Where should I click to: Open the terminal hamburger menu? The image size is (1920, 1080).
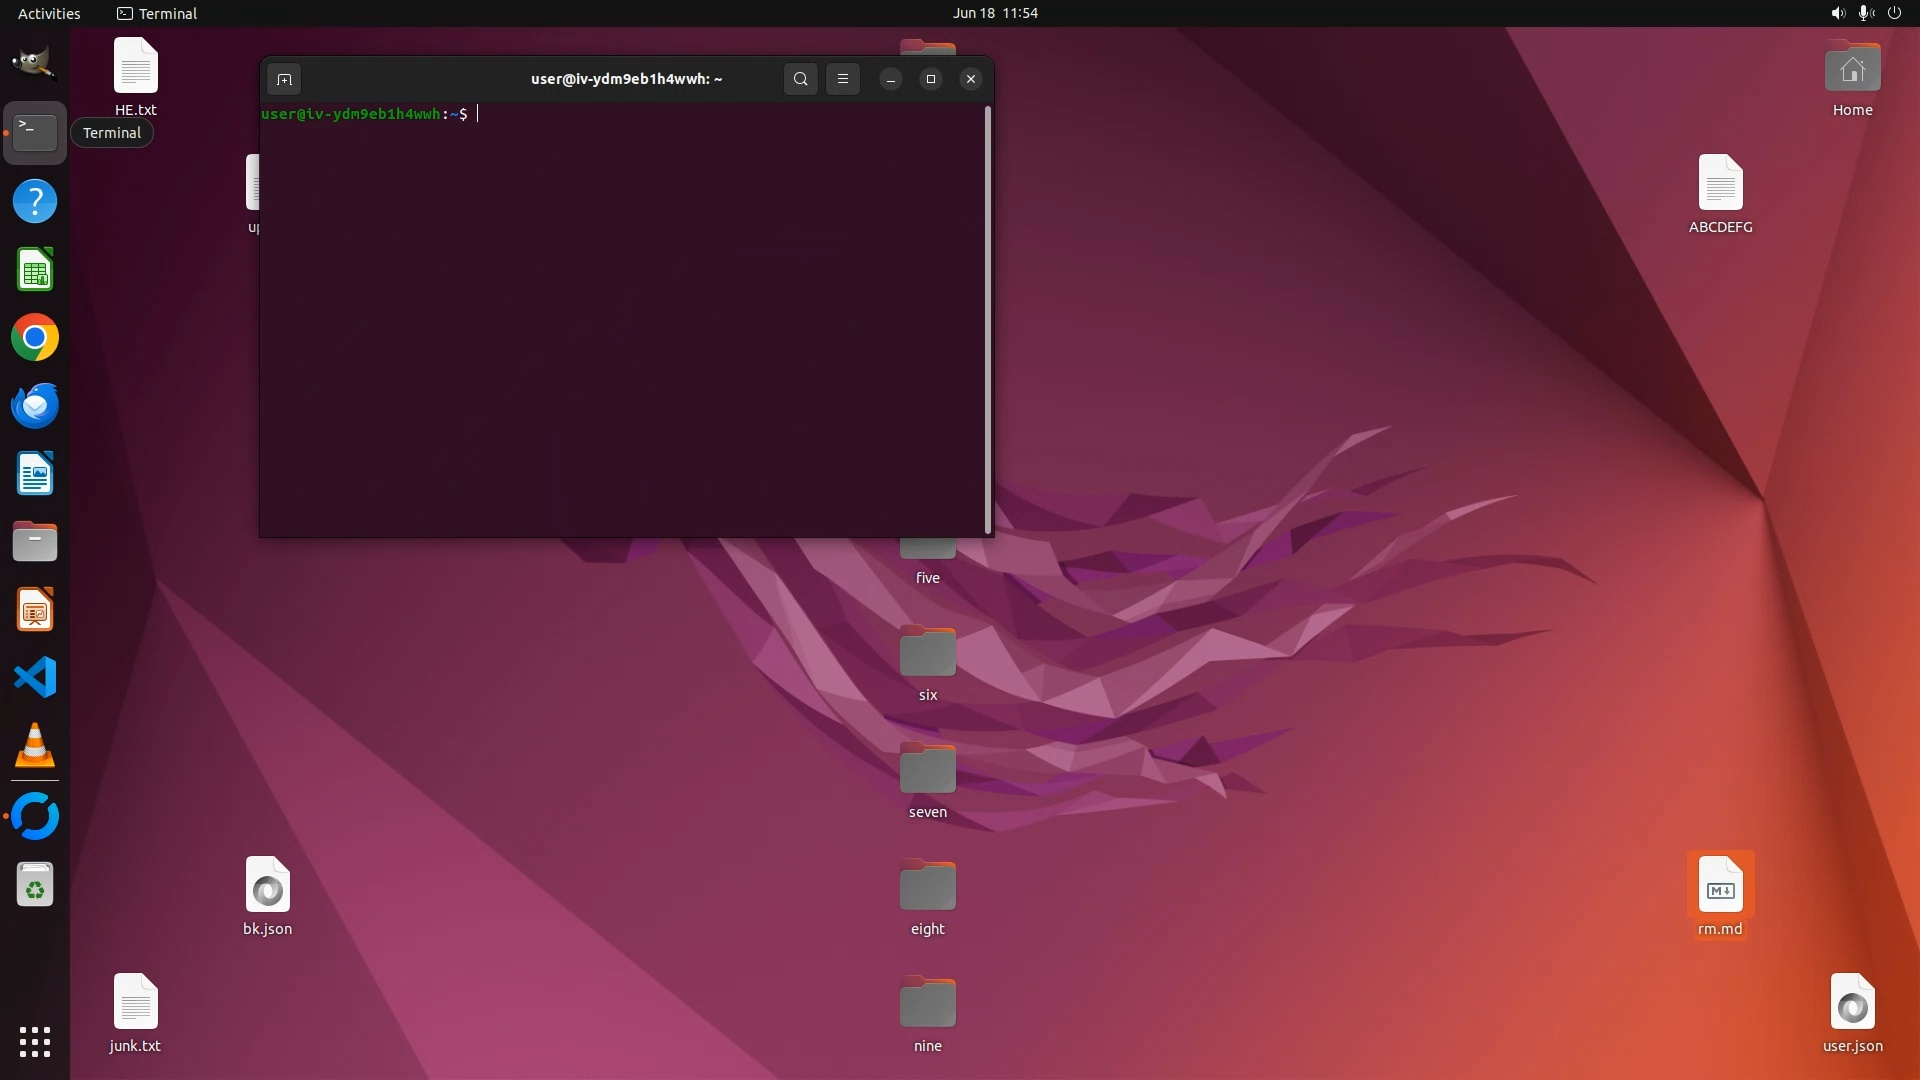click(843, 79)
